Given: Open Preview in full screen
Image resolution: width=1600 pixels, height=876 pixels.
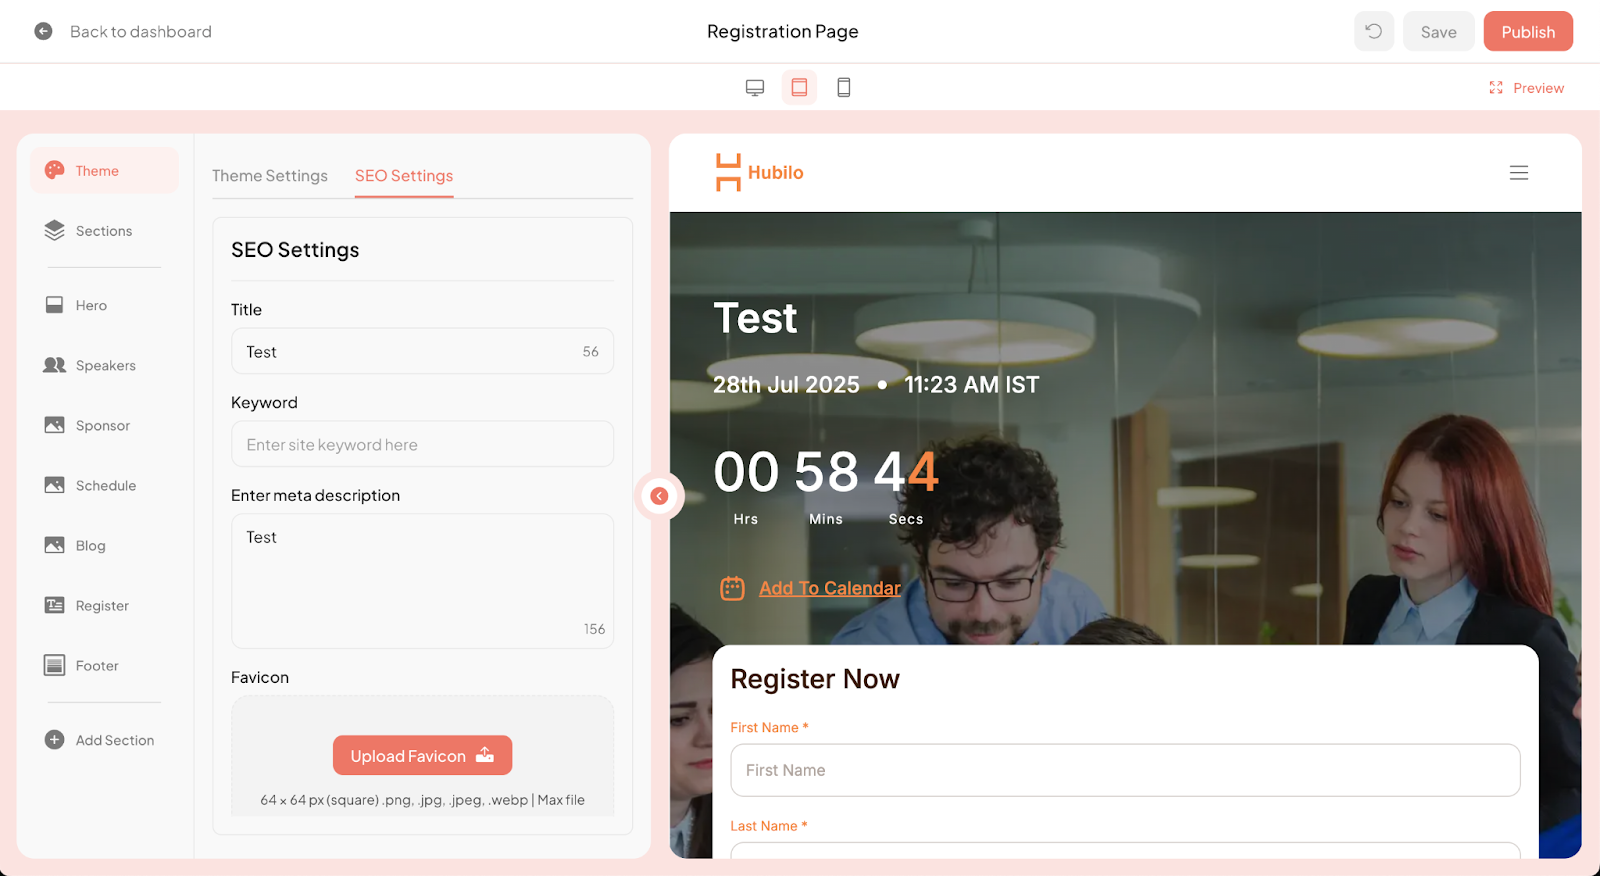Looking at the screenshot, I should [x=1526, y=88].
